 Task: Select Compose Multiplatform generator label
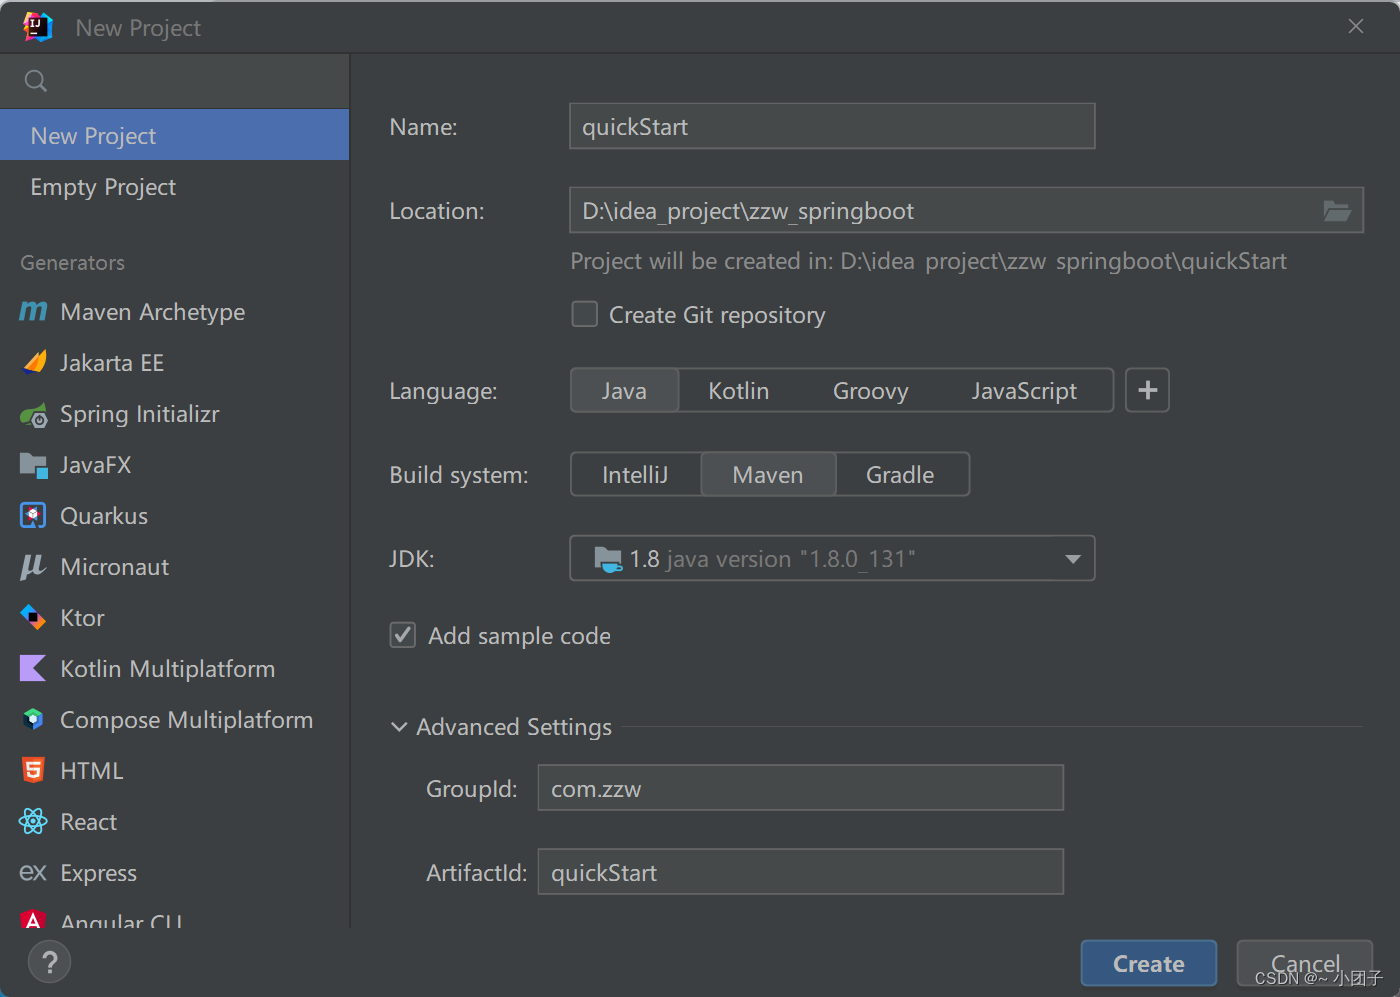(x=187, y=720)
